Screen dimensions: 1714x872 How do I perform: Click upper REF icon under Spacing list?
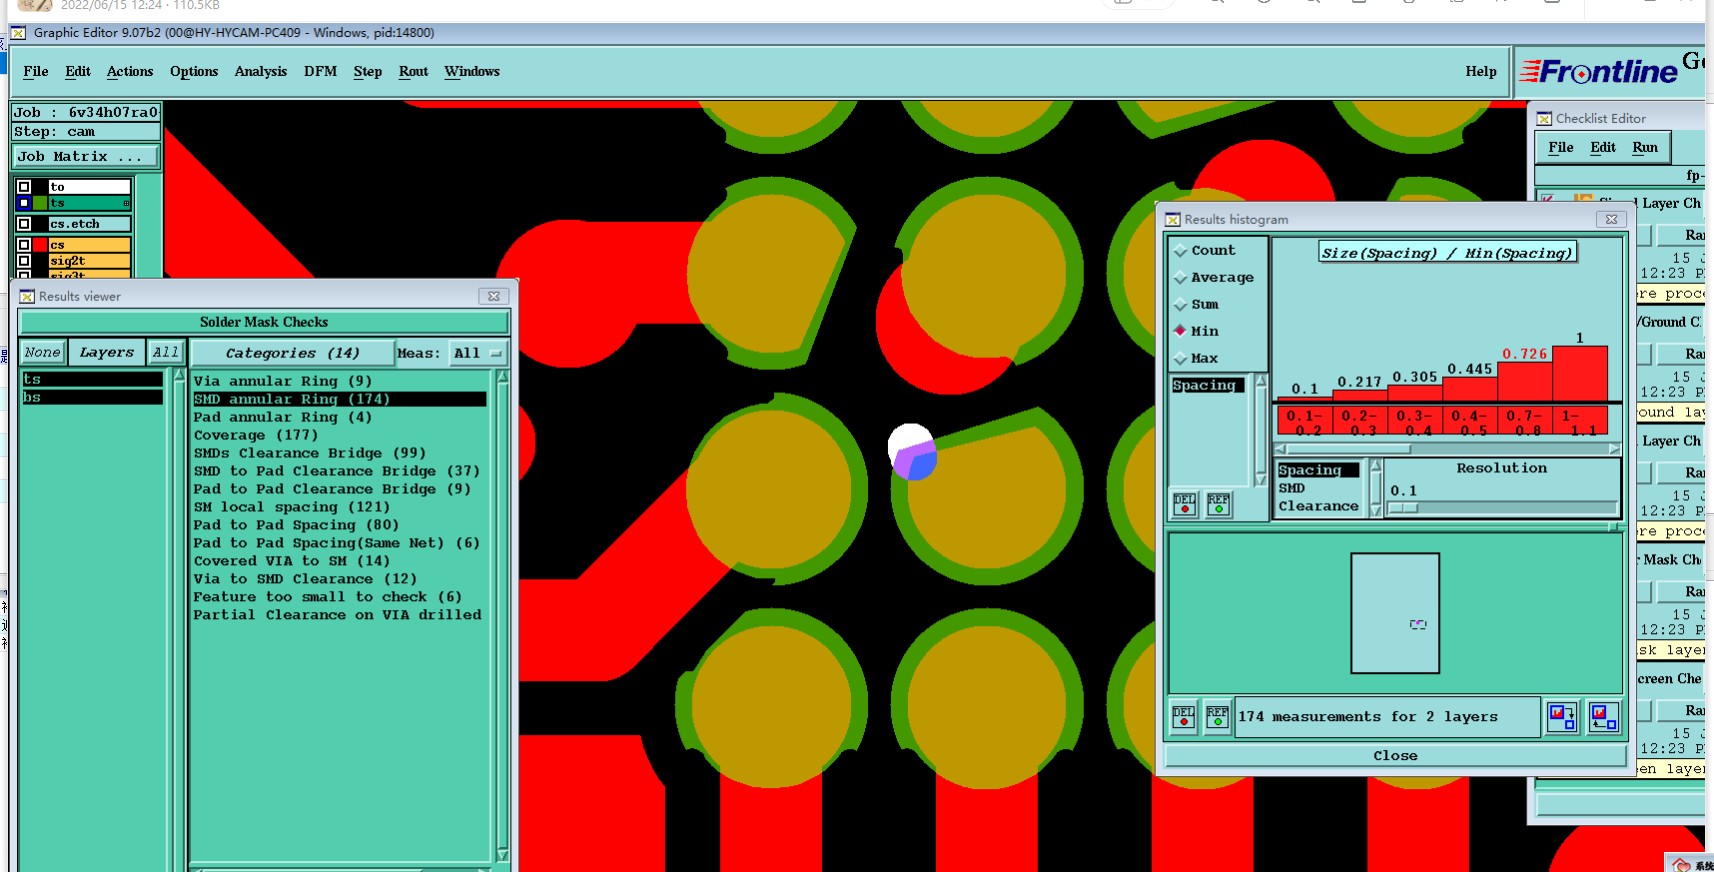1218,504
